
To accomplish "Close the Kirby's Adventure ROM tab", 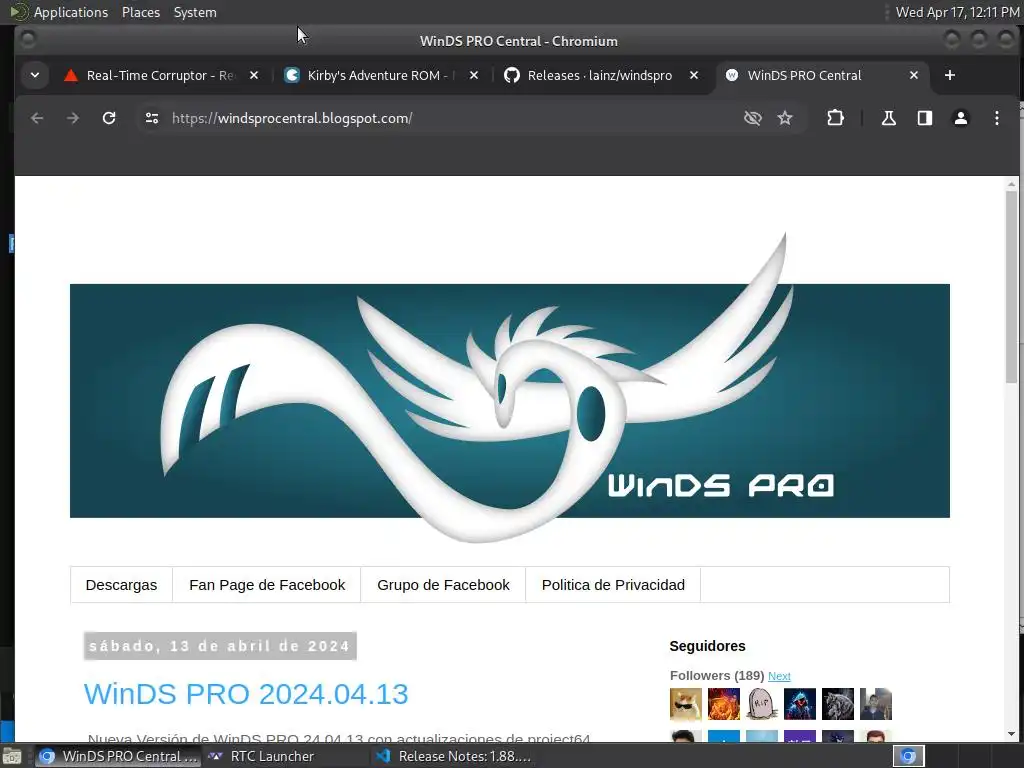I will pos(474,75).
